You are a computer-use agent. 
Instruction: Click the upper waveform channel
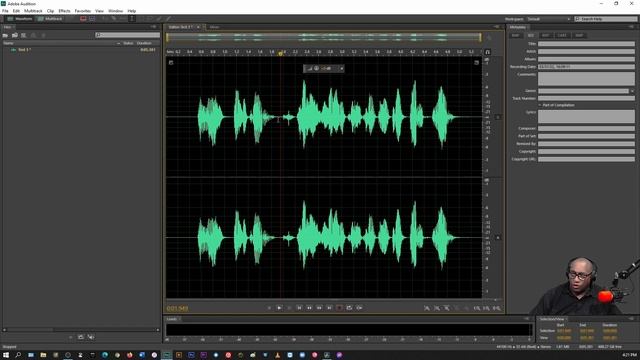(324, 117)
